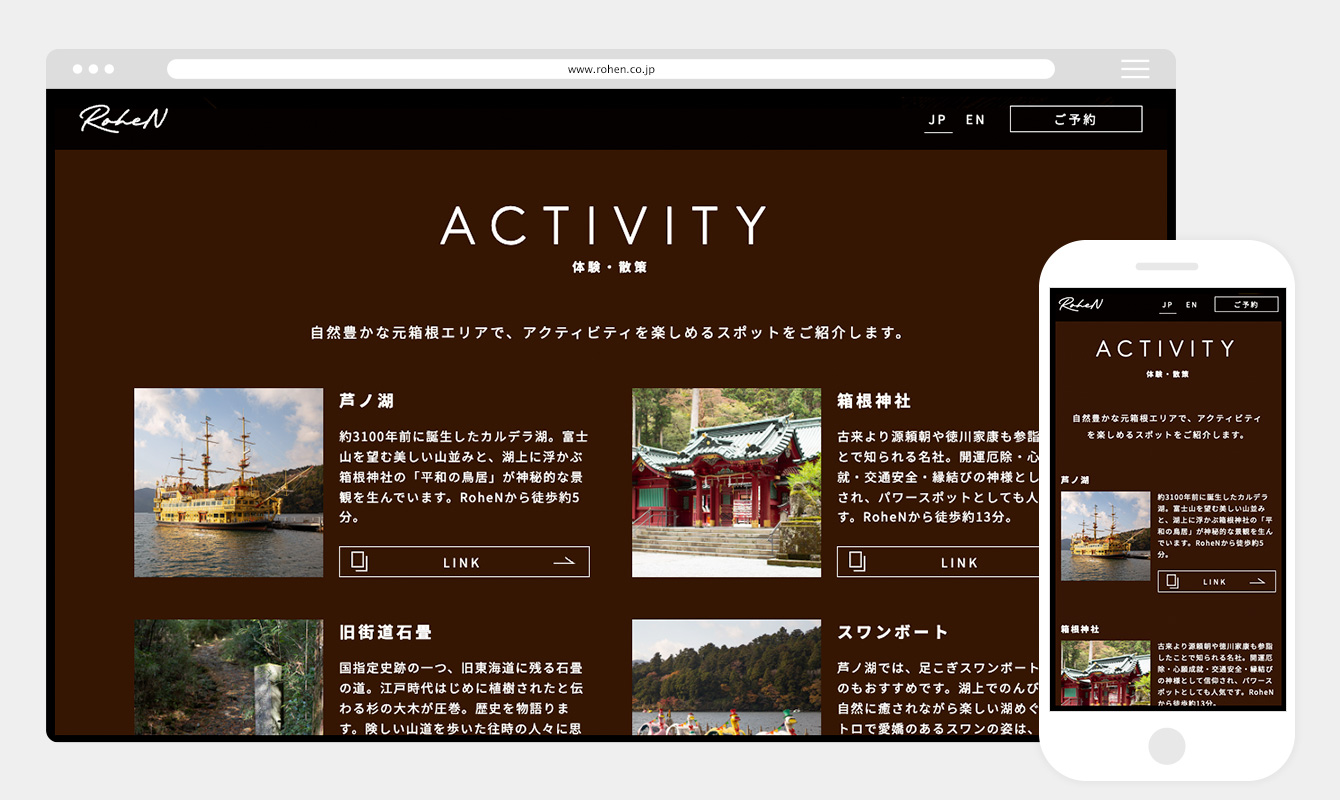Open the browser hamburger menu icon

click(1135, 69)
